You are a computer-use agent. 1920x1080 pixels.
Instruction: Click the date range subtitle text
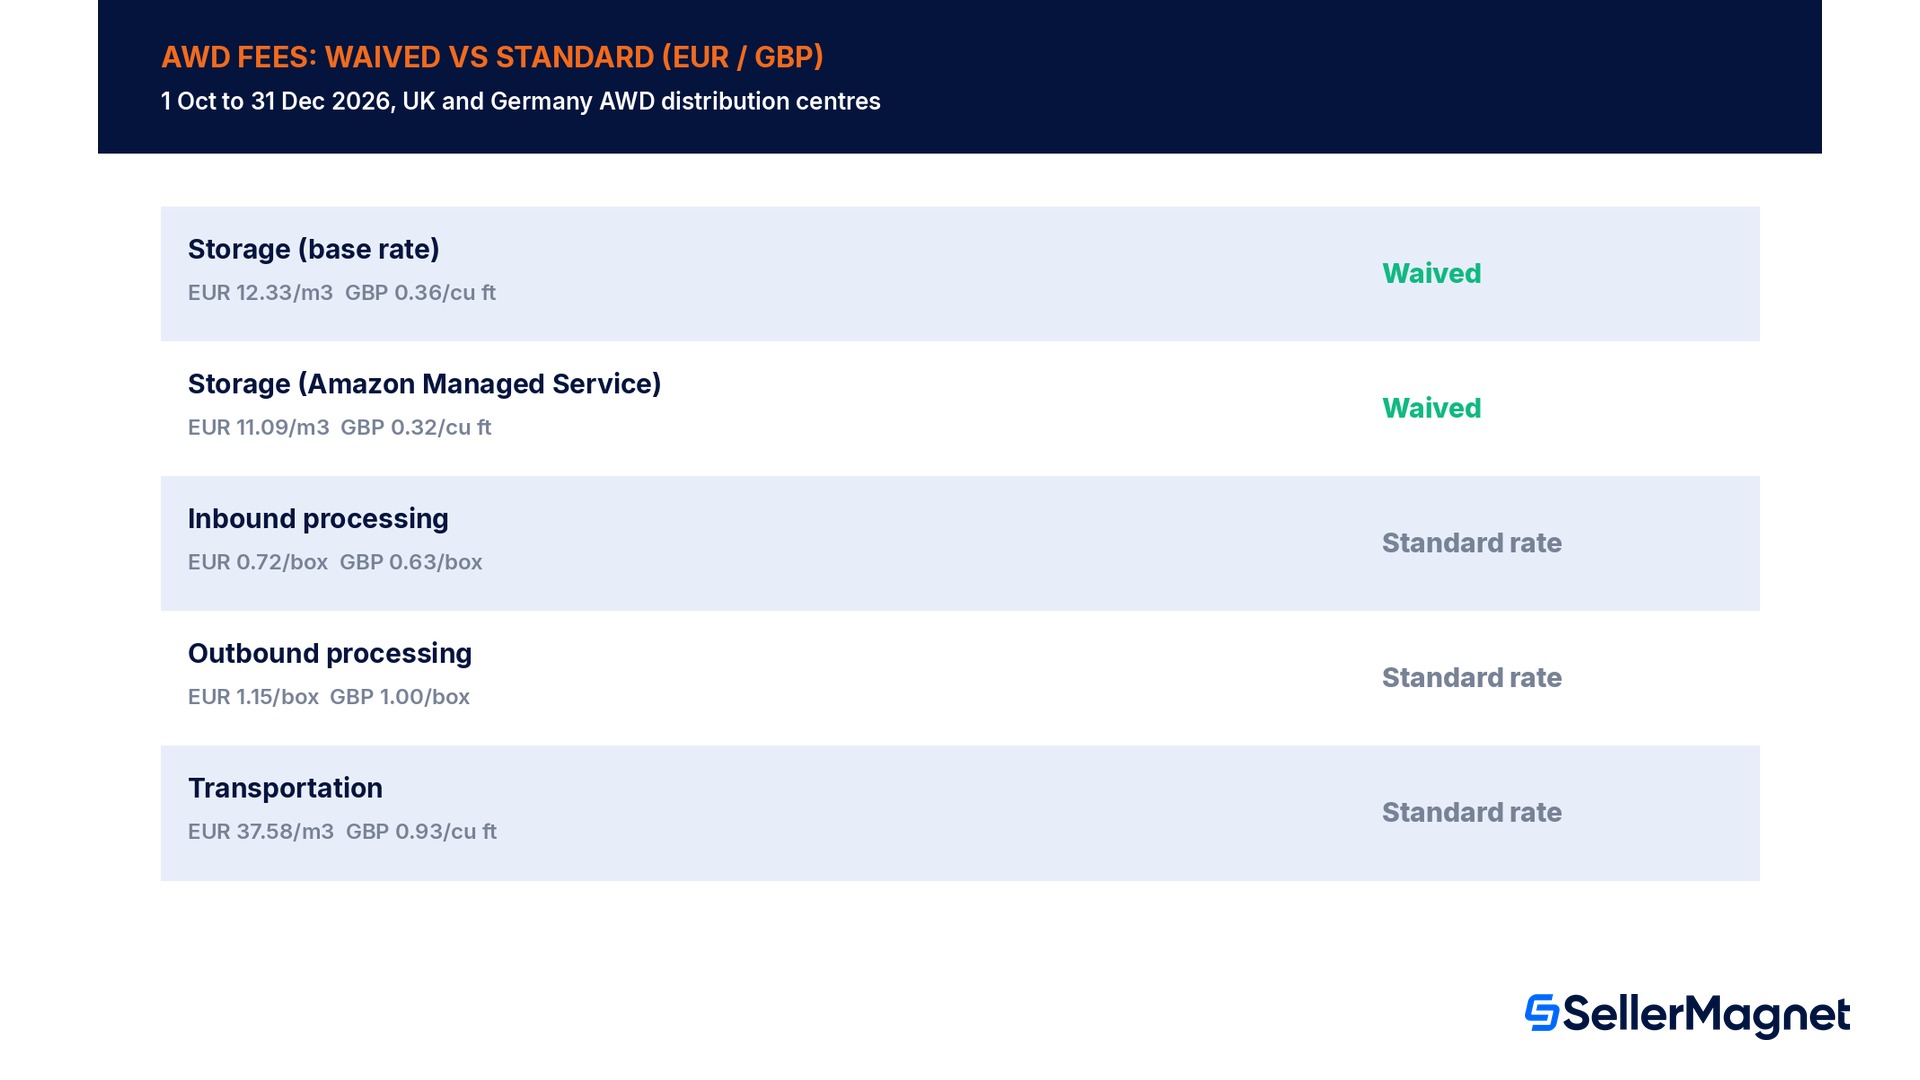520,101
